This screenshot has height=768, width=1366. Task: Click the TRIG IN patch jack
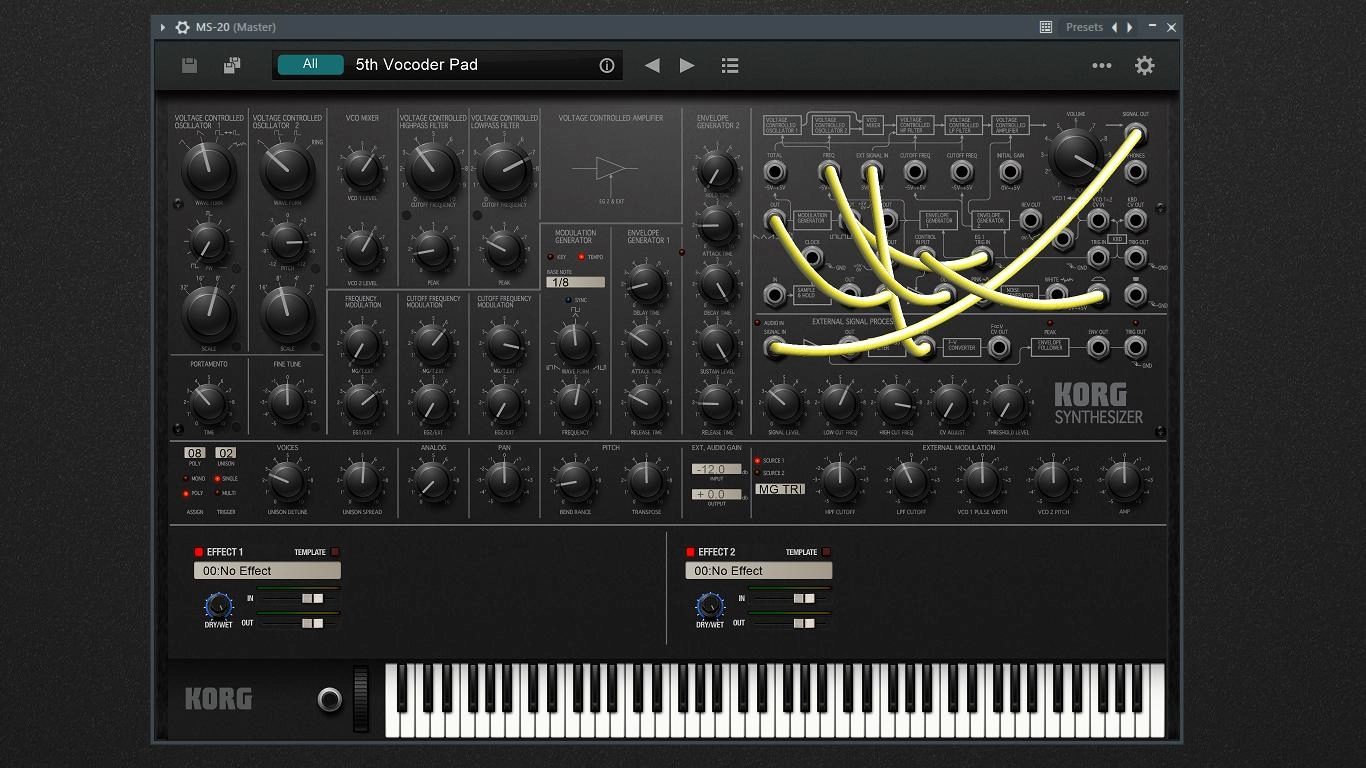[x=1098, y=257]
